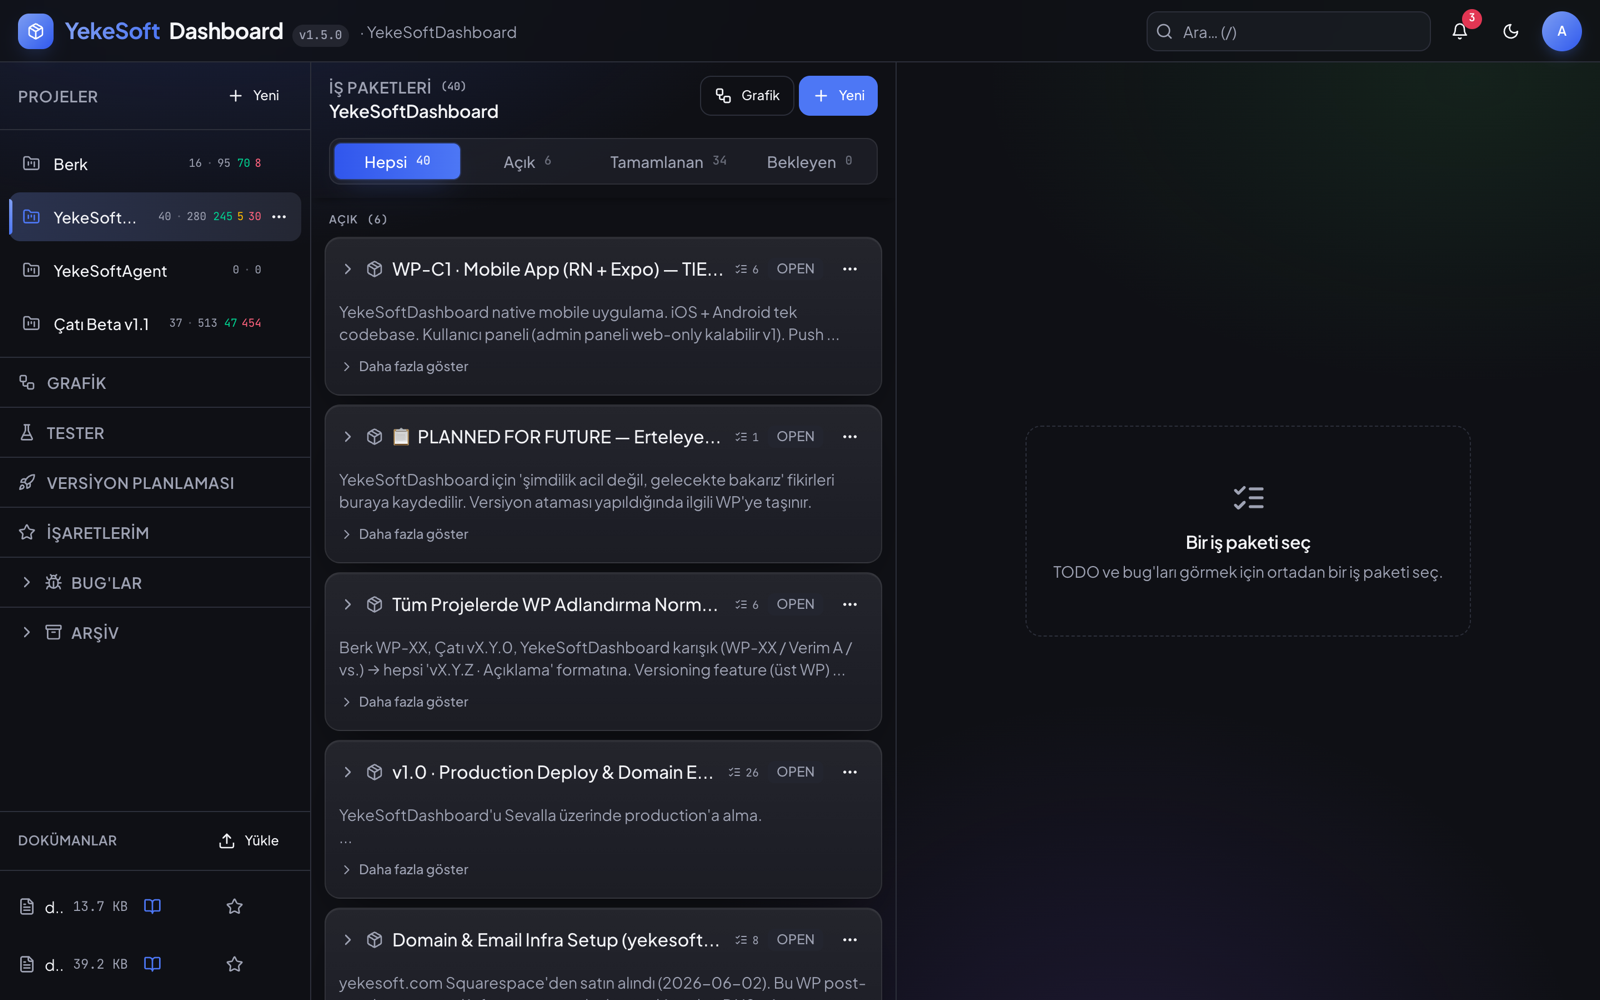
Task: Click the package icon of Domain & Email Infra
Action: (x=375, y=940)
